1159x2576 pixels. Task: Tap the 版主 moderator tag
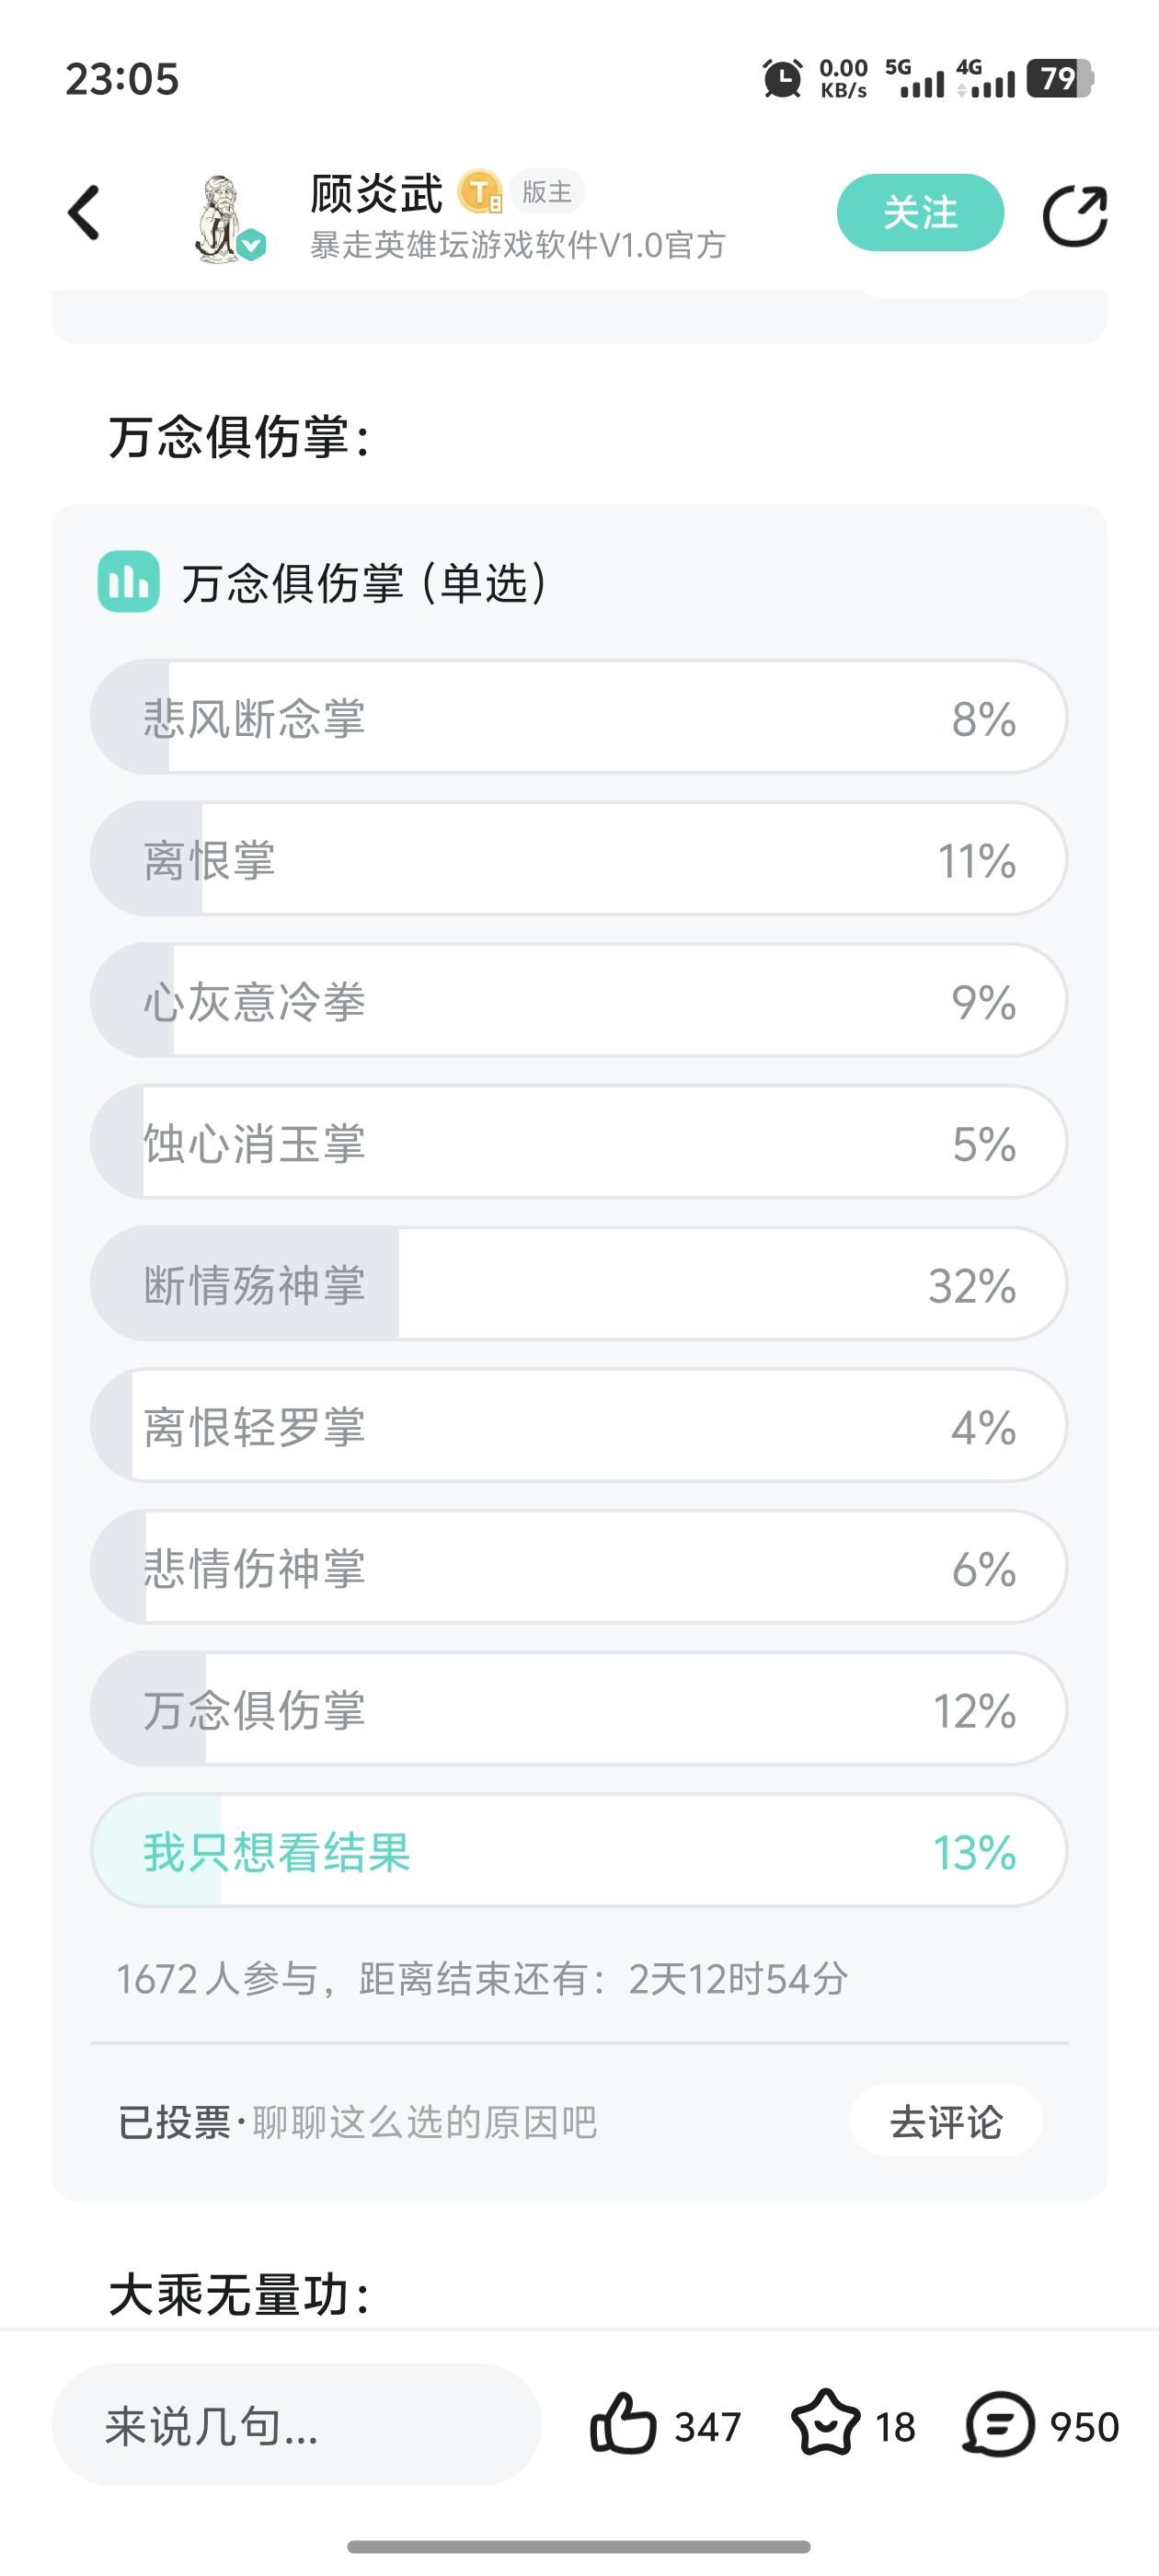[x=547, y=191]
